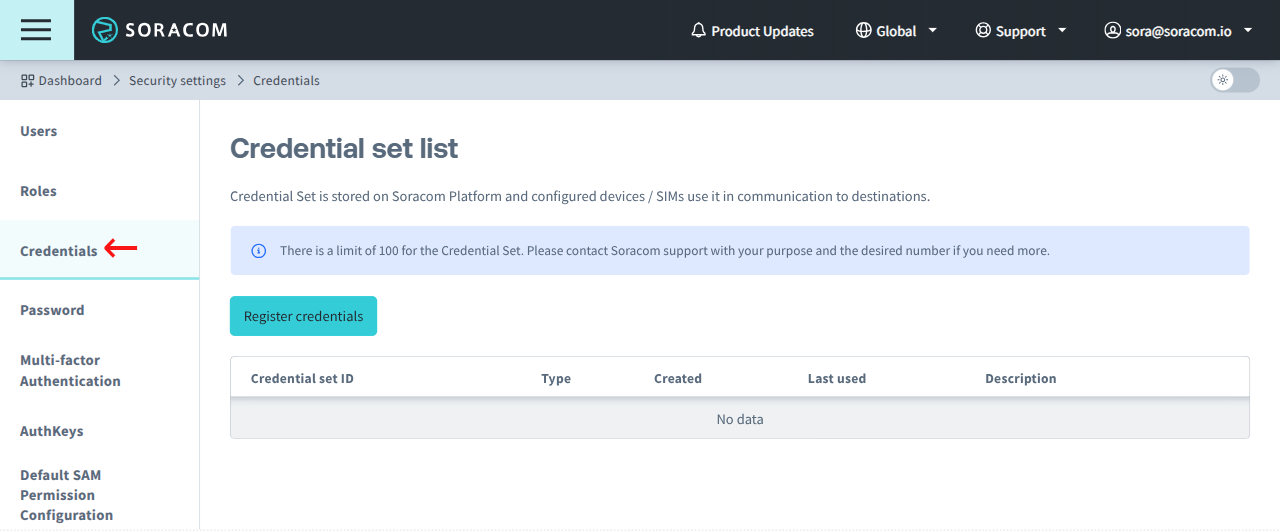The height and width of the screenshot is (531, 1280).
Task: Open the Password sidebar item
Action: point(52,310)
